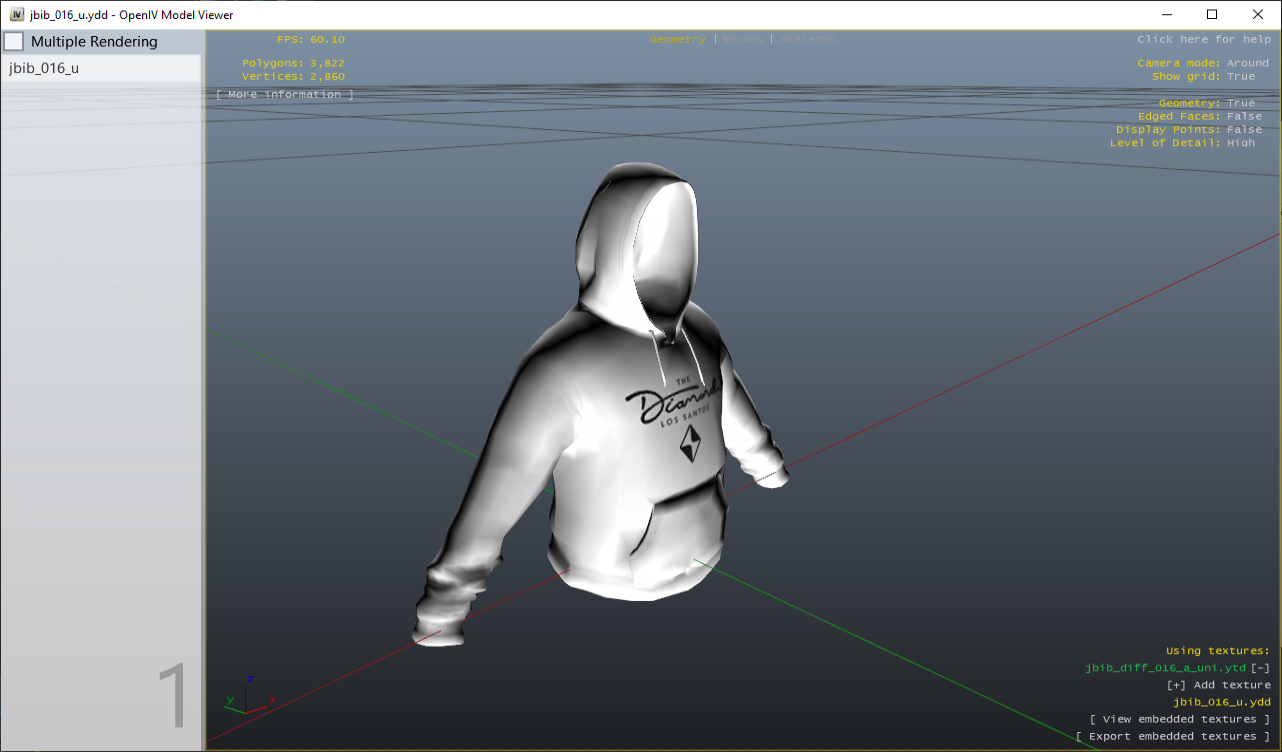
Task: Select jbib_016_u in the model list
Action: [x=45, y=67]
